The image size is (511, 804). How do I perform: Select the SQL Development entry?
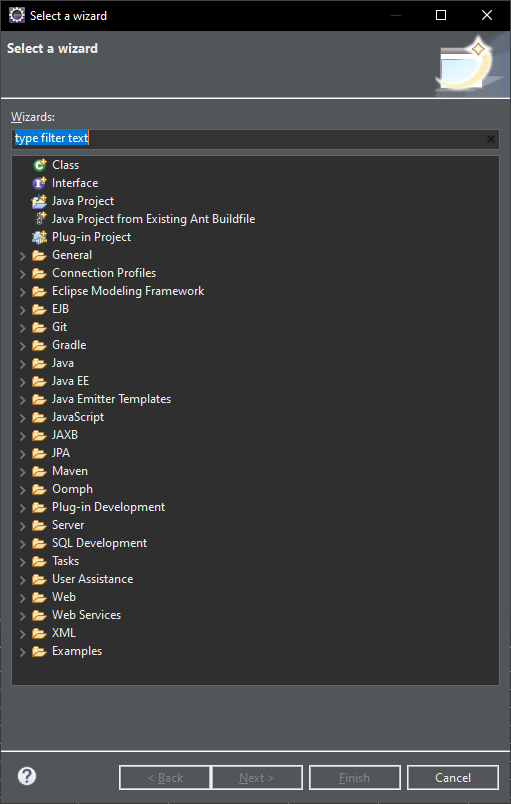(x=99, y=543)
